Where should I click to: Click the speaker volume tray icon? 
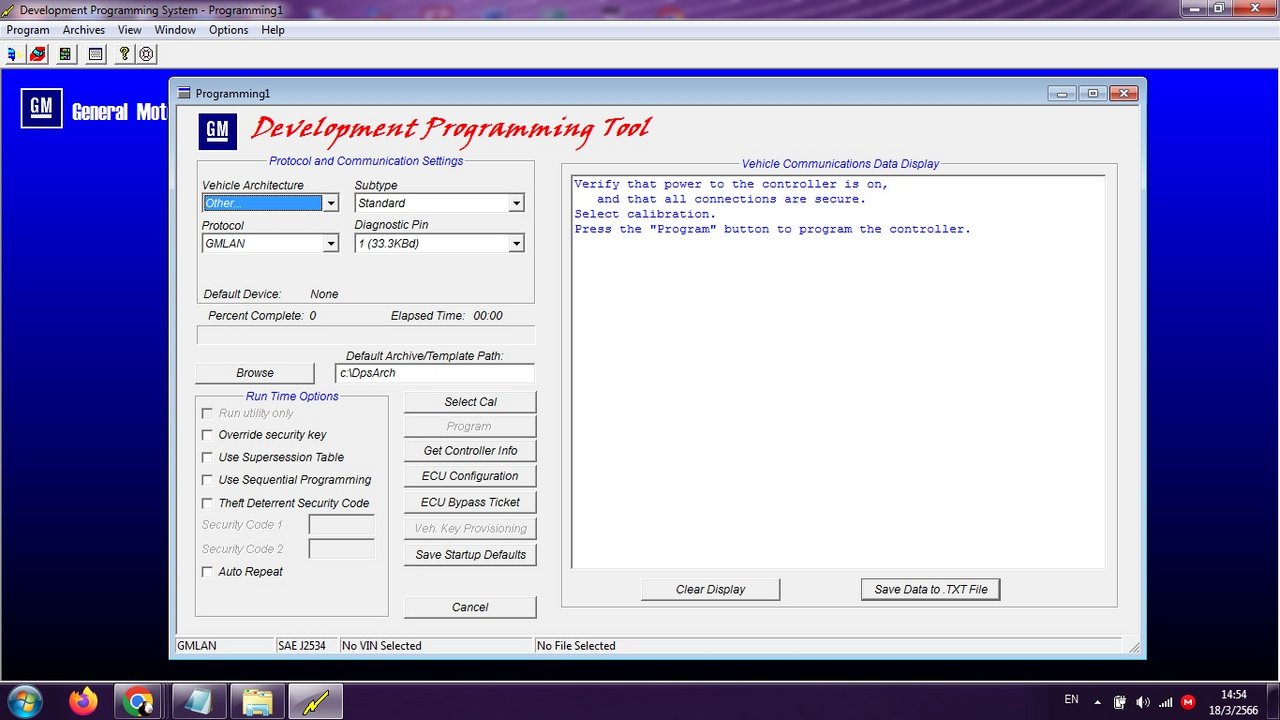tap(1143, 702)
